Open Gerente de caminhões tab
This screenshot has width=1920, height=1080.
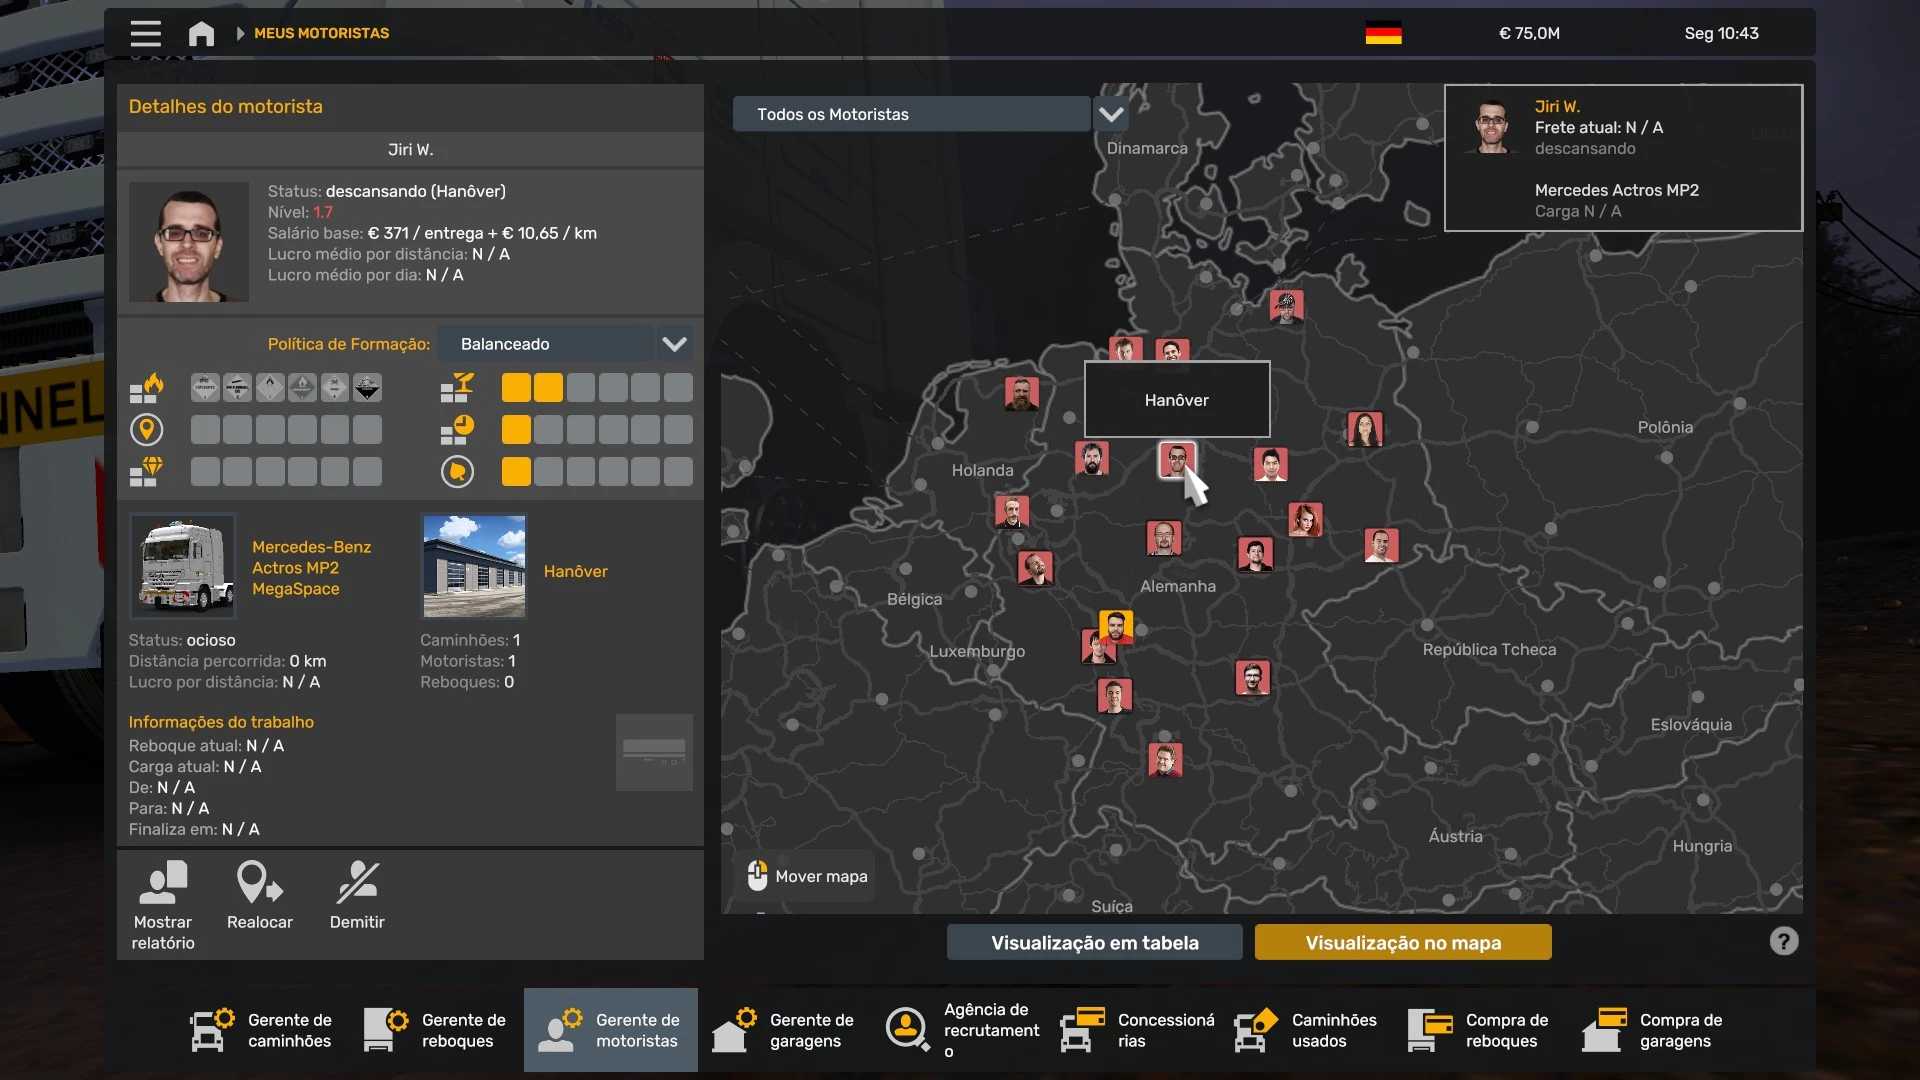(x=262, y=1030)
